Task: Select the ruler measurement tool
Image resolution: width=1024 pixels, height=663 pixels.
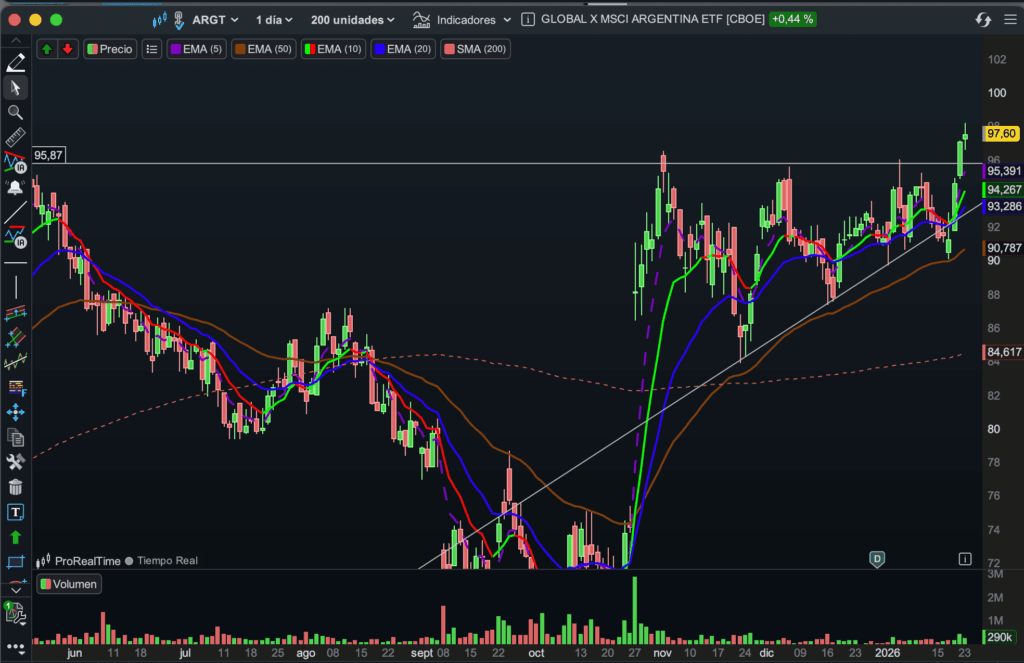Action: (x=15, y=138)
